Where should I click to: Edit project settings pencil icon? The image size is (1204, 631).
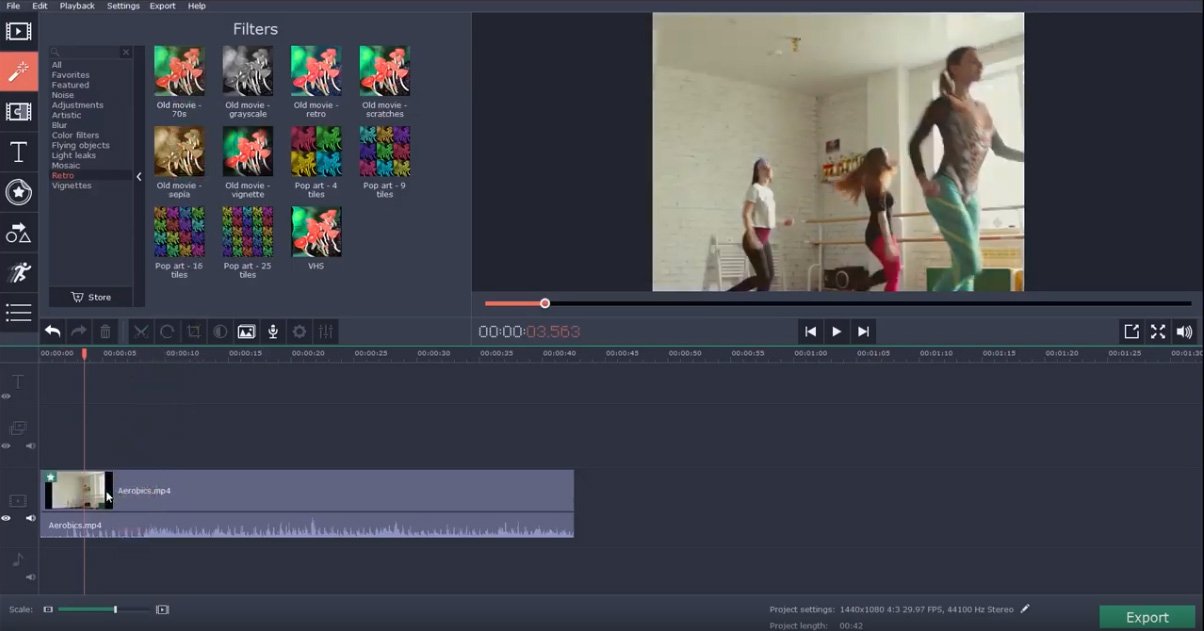coord(1025,609)
